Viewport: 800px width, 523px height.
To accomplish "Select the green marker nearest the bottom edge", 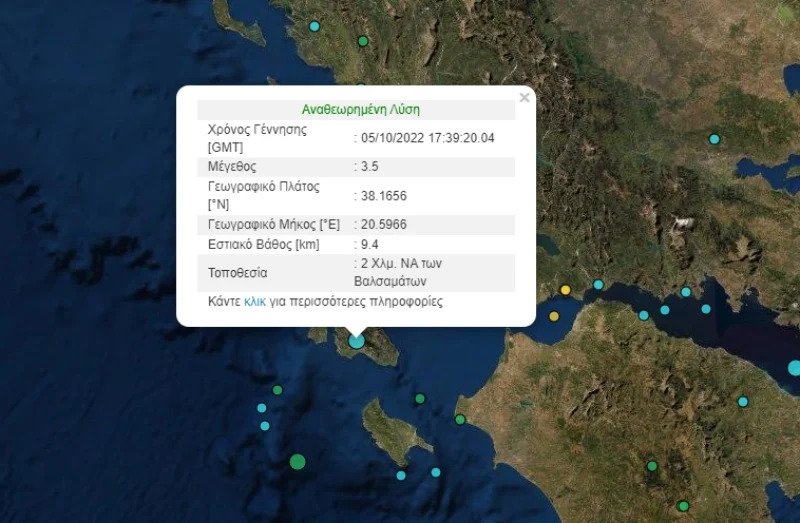I will coord(683,506).
